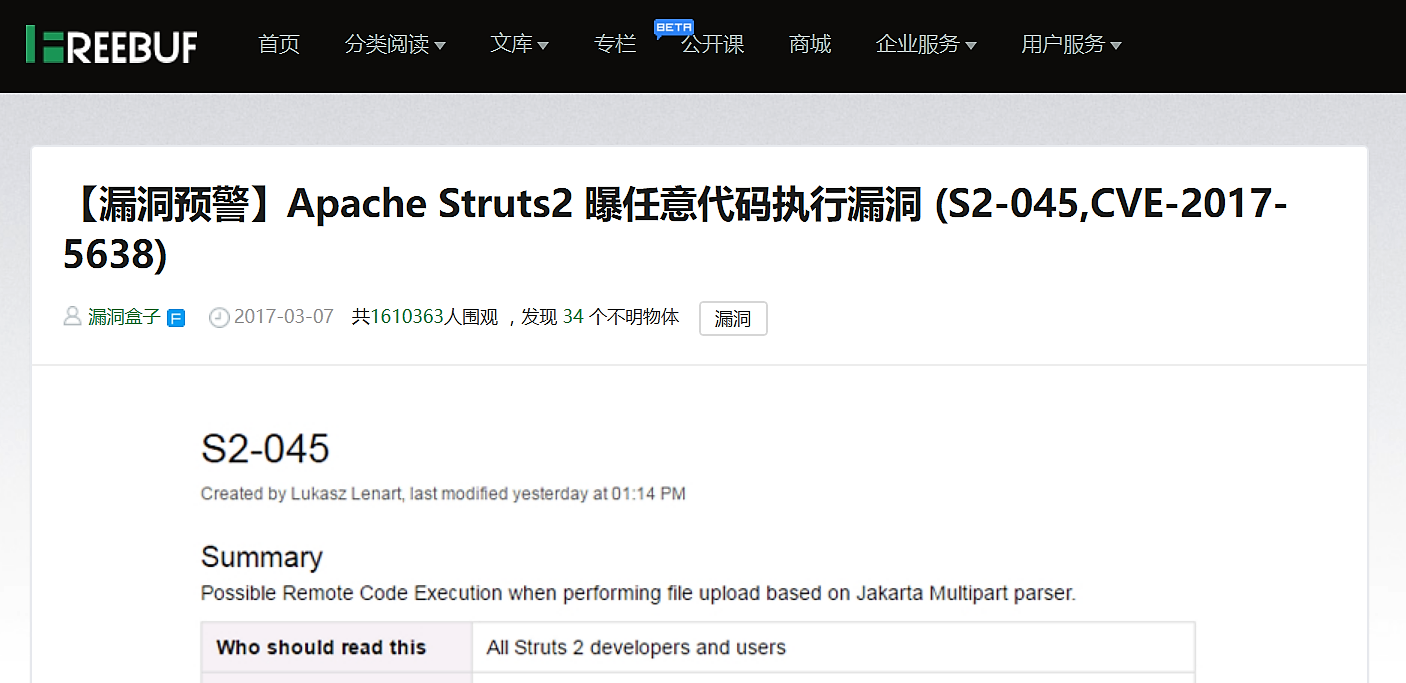Expand the 文库 dropdown menu

coord(519,44)
